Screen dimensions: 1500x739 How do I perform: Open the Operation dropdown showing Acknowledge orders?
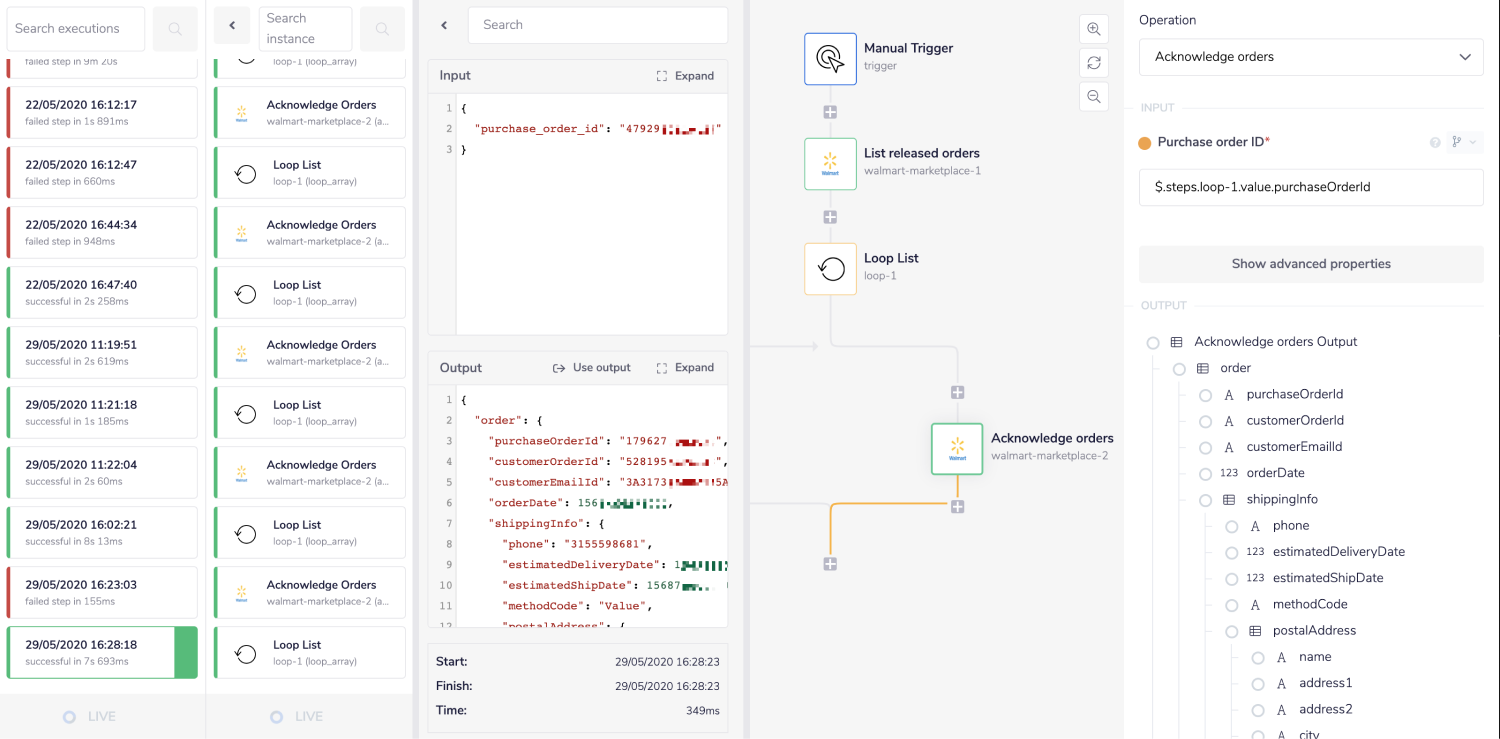(1310, 57)
